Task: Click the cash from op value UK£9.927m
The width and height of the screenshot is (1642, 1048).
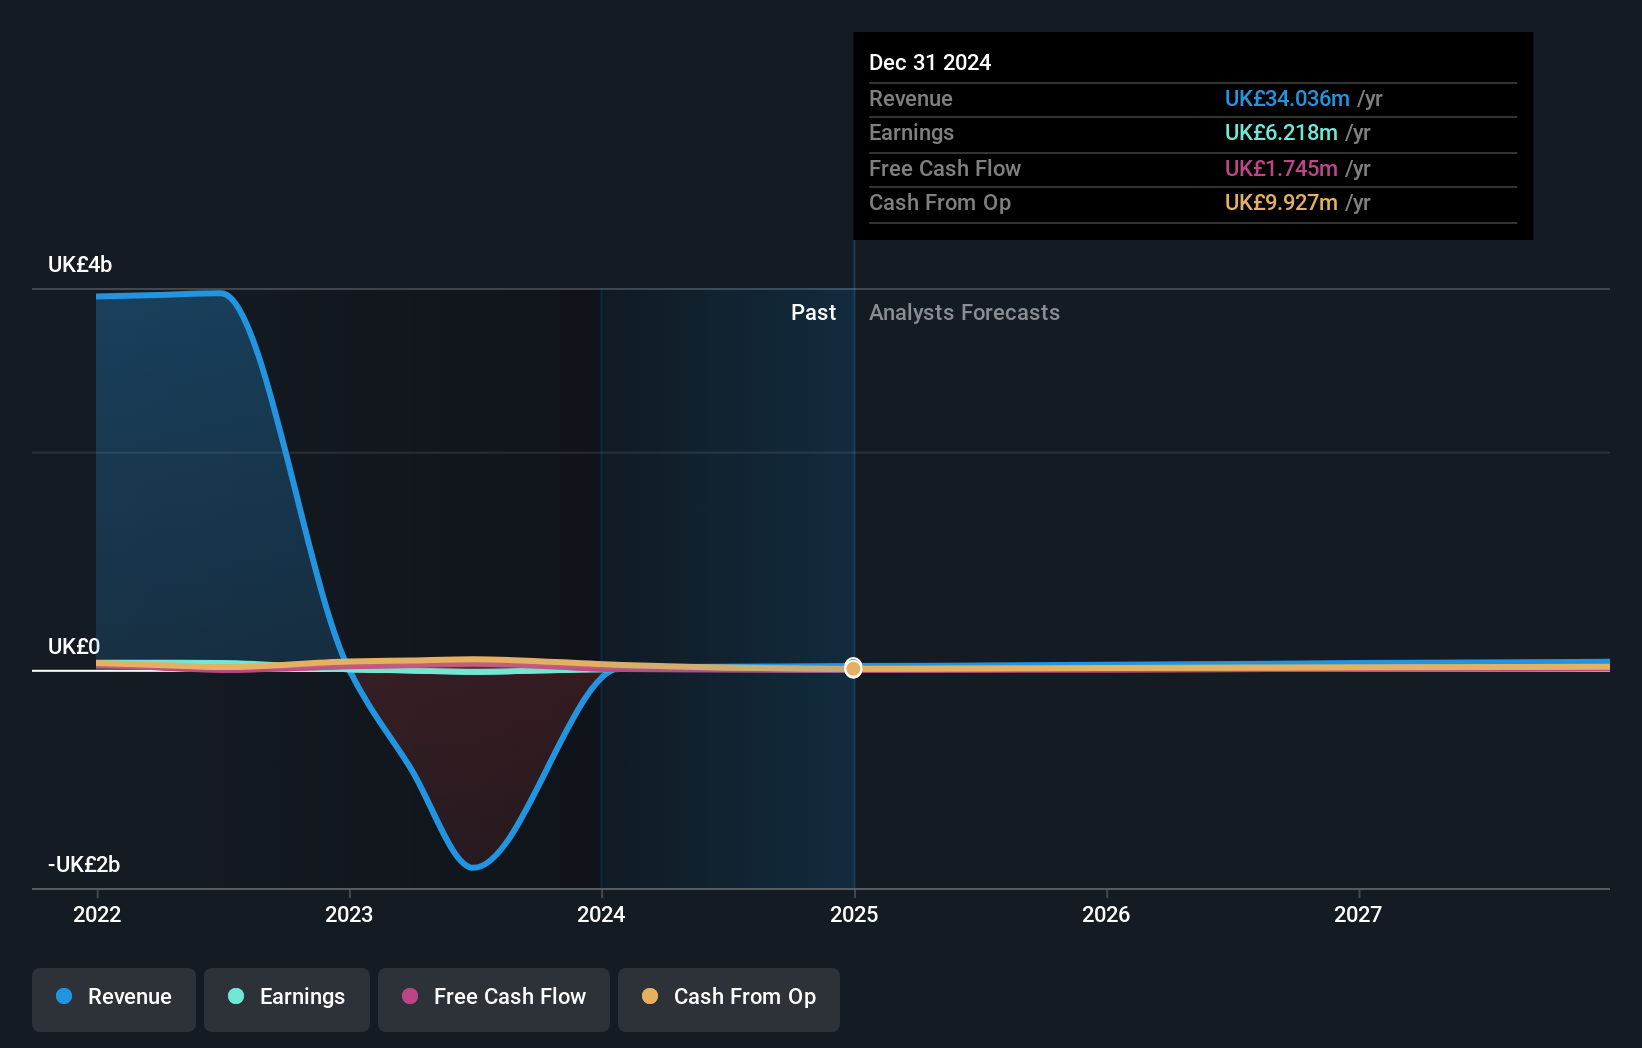Action: 1281,203
